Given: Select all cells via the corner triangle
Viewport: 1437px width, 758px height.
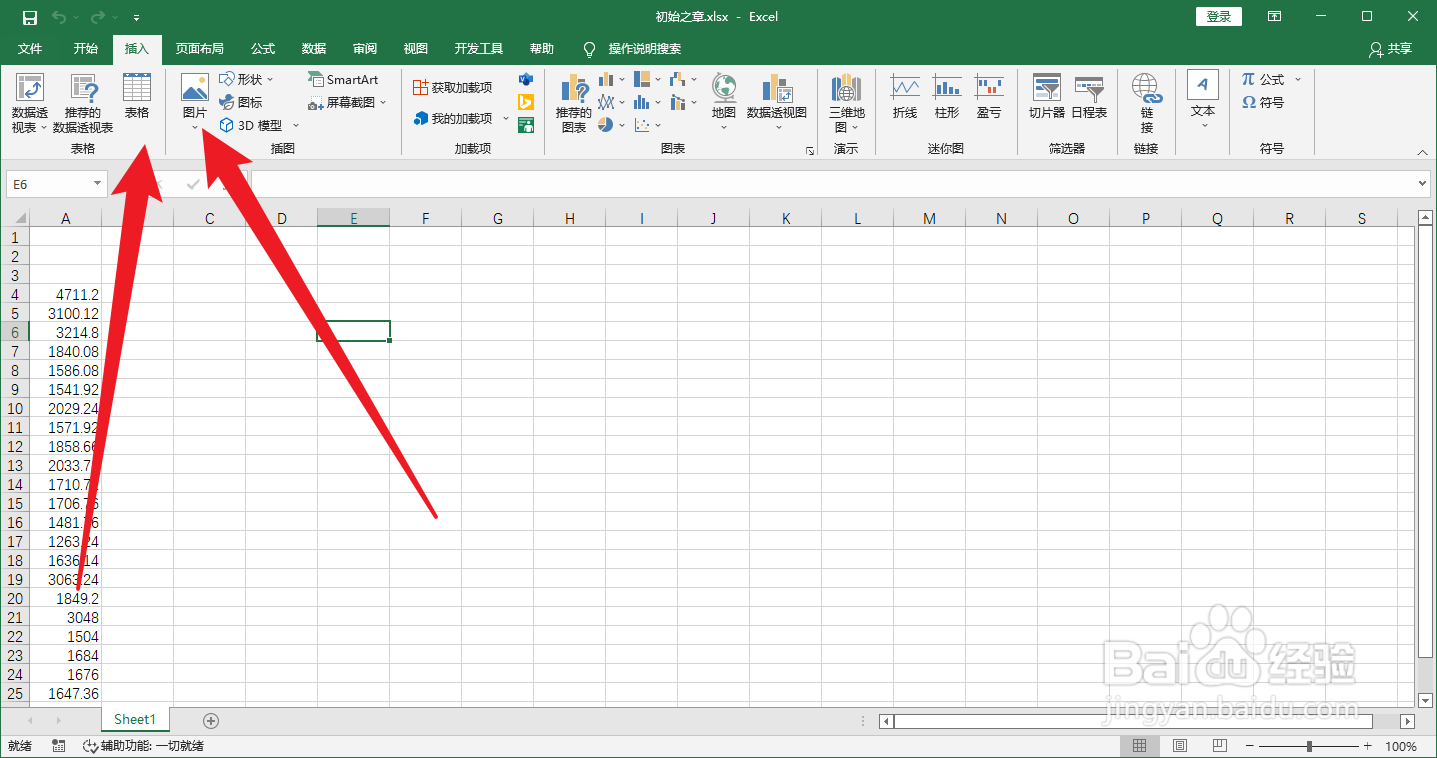Looking at the screenshot, I should (x=17, y=219).
